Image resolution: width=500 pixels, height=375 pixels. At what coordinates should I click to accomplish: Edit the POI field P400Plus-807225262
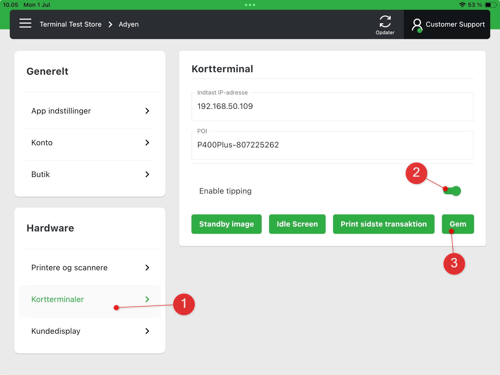332,145
